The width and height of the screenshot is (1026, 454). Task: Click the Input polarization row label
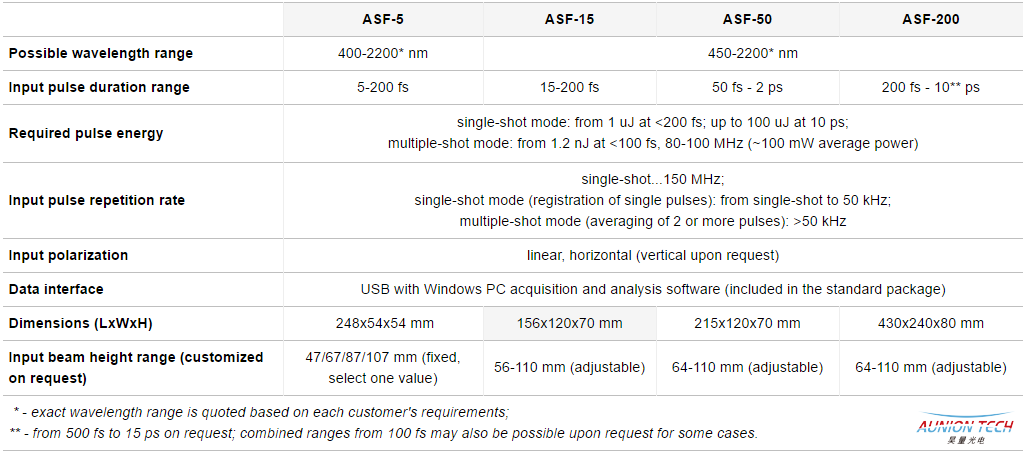coord(68,255)
